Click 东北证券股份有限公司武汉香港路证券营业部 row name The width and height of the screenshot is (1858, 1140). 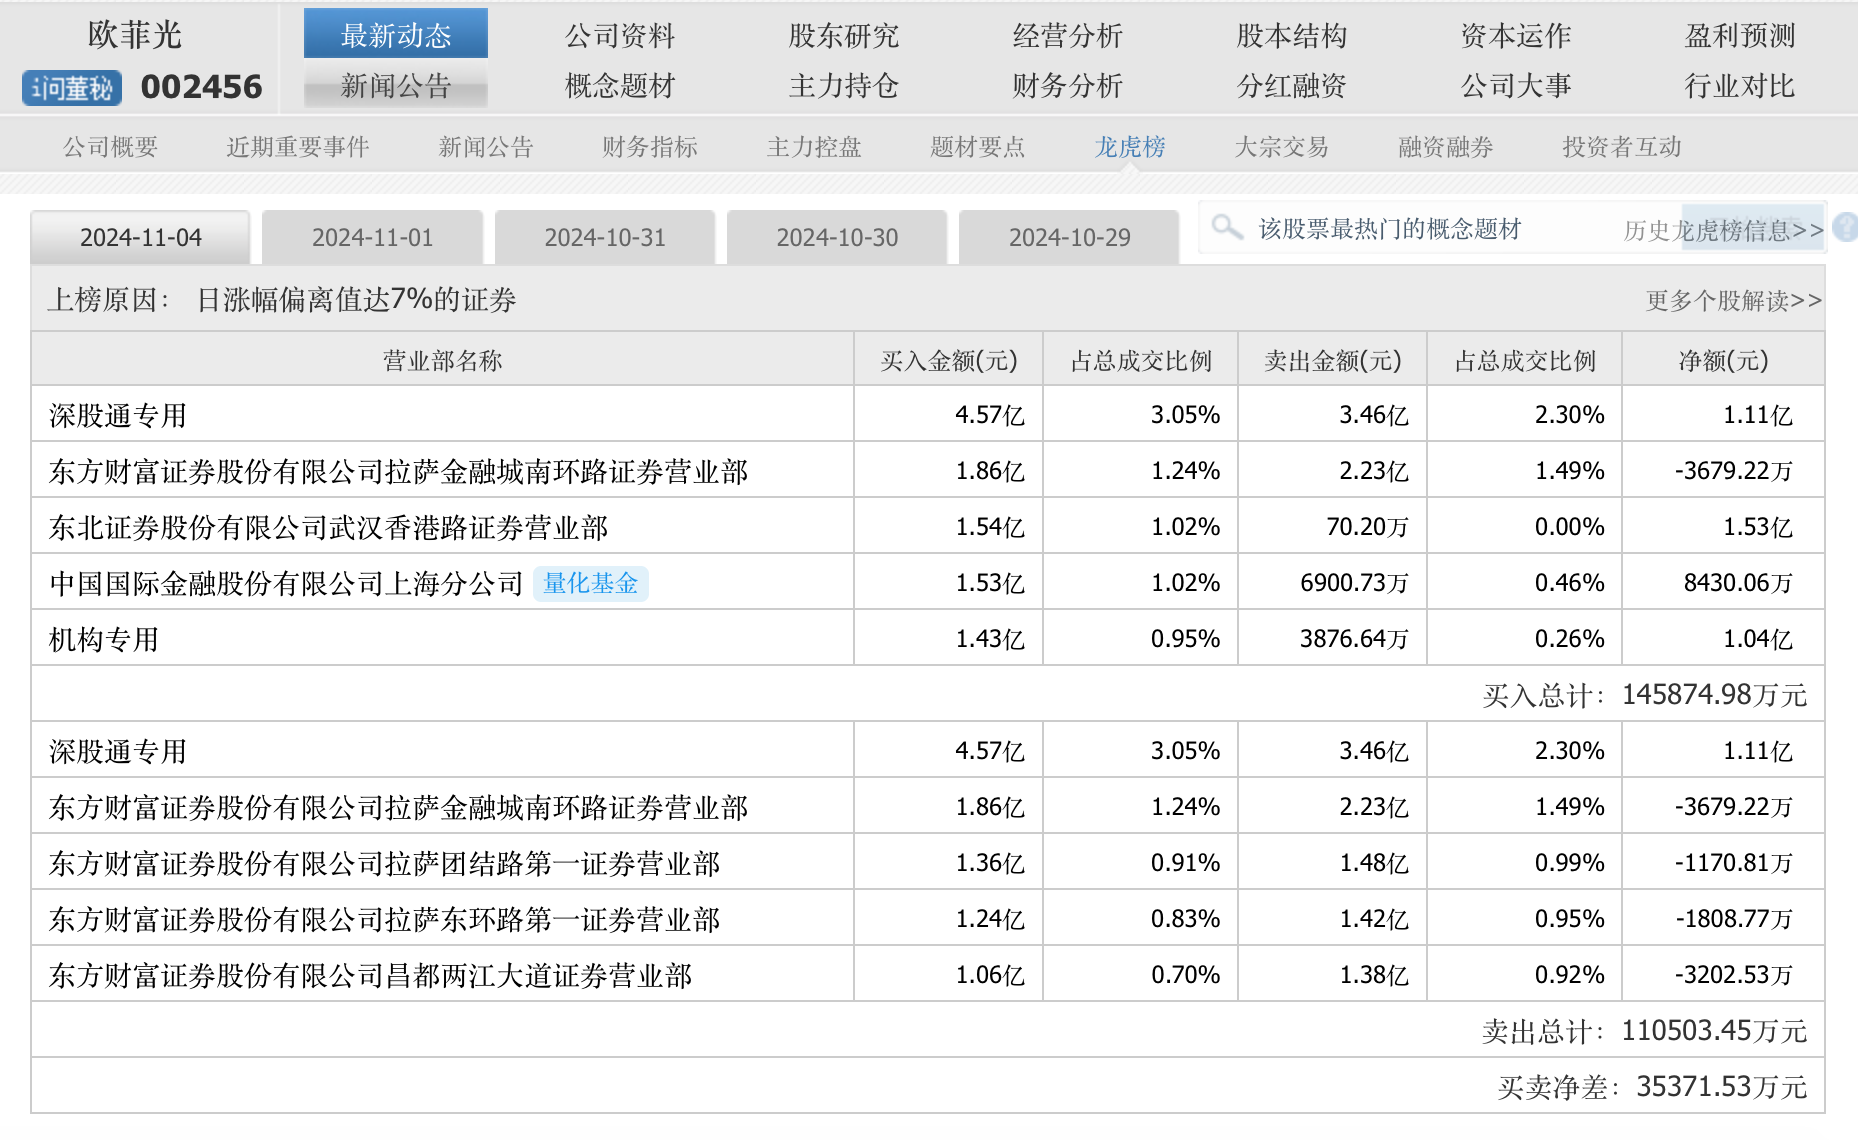(329, 527)
